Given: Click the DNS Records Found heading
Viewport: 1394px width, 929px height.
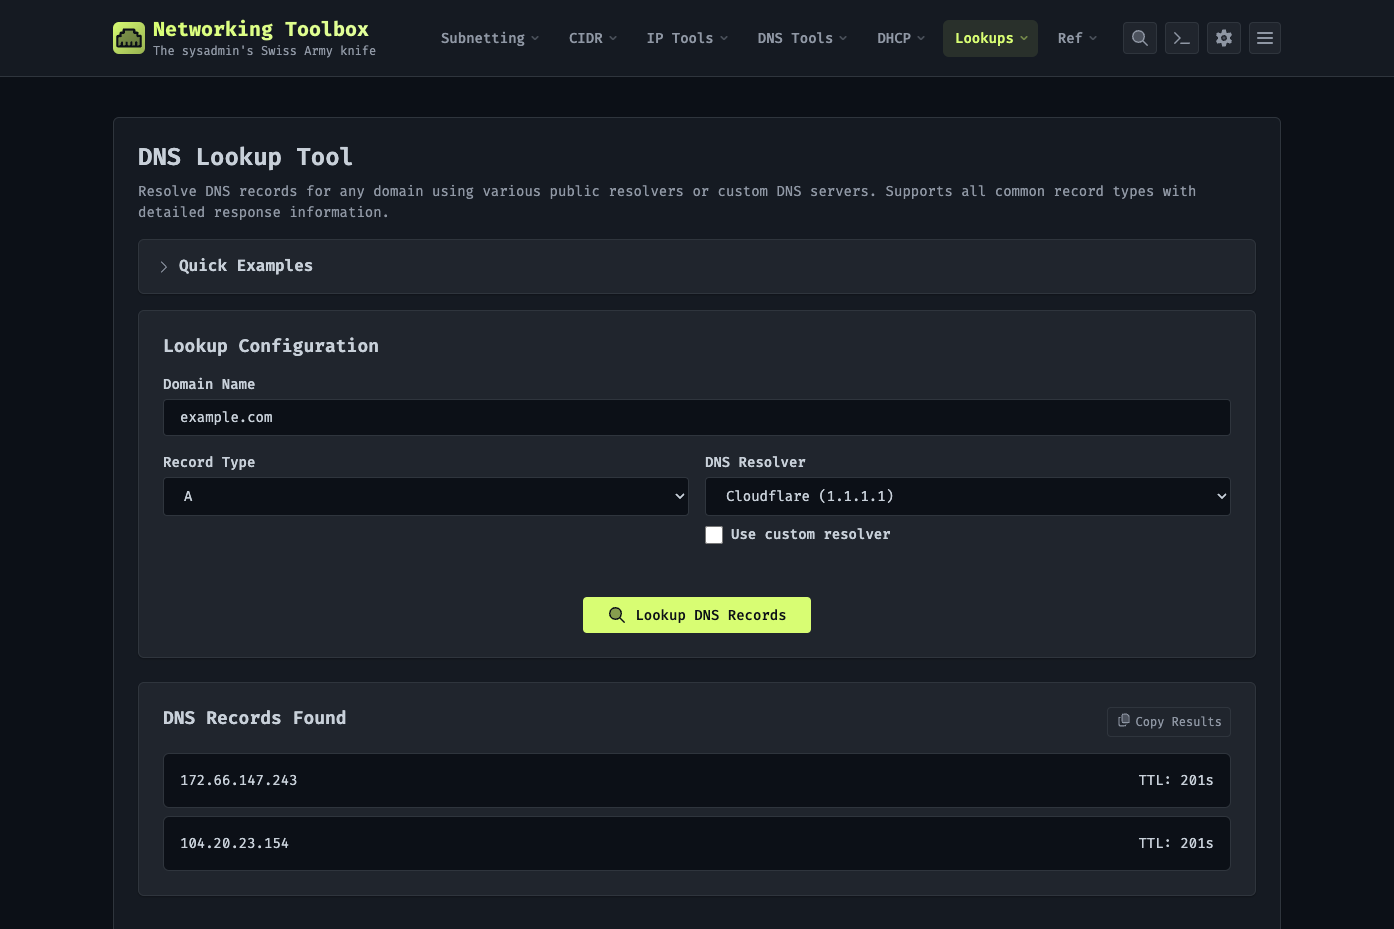Looking at the screenshot, I should point(255,718).
